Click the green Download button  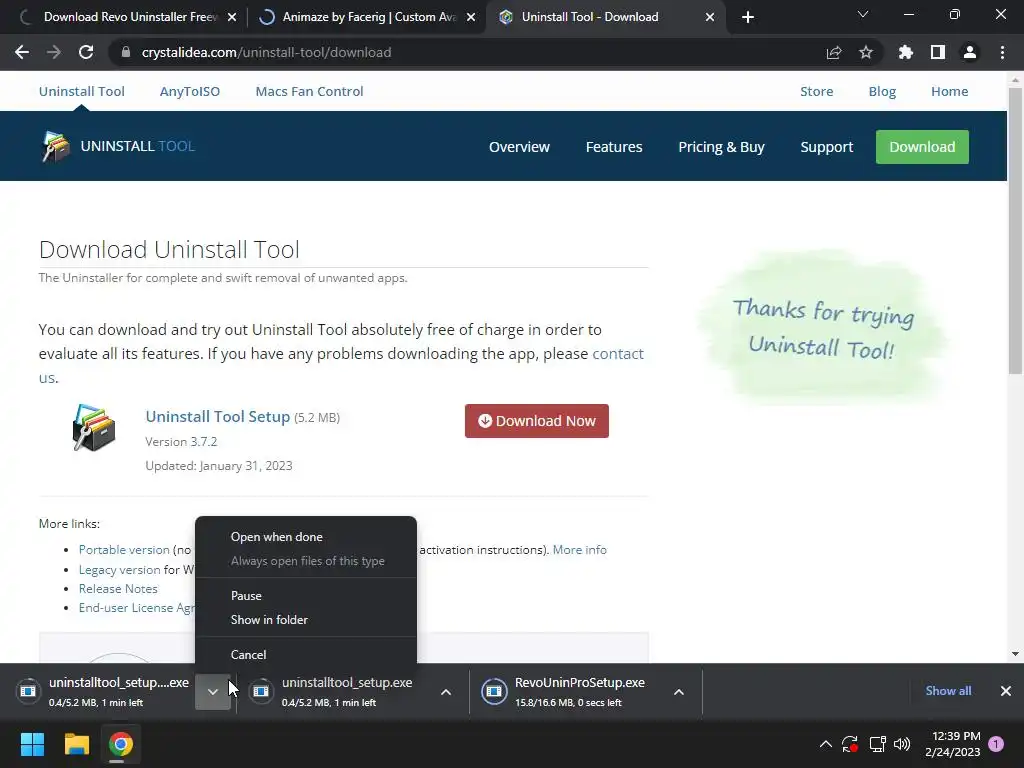coord(922,147)
